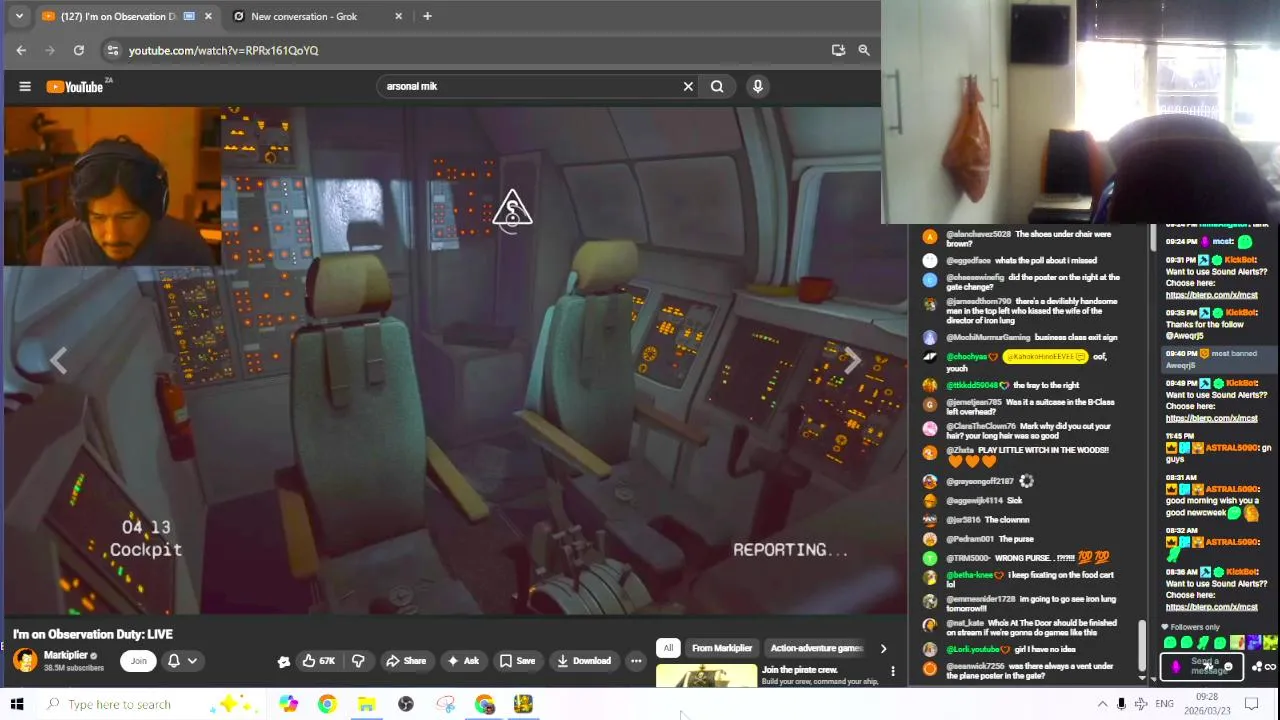Show more filter chips with right chevron
This screenshot has height=720, width=1280.
click(883, 648)
